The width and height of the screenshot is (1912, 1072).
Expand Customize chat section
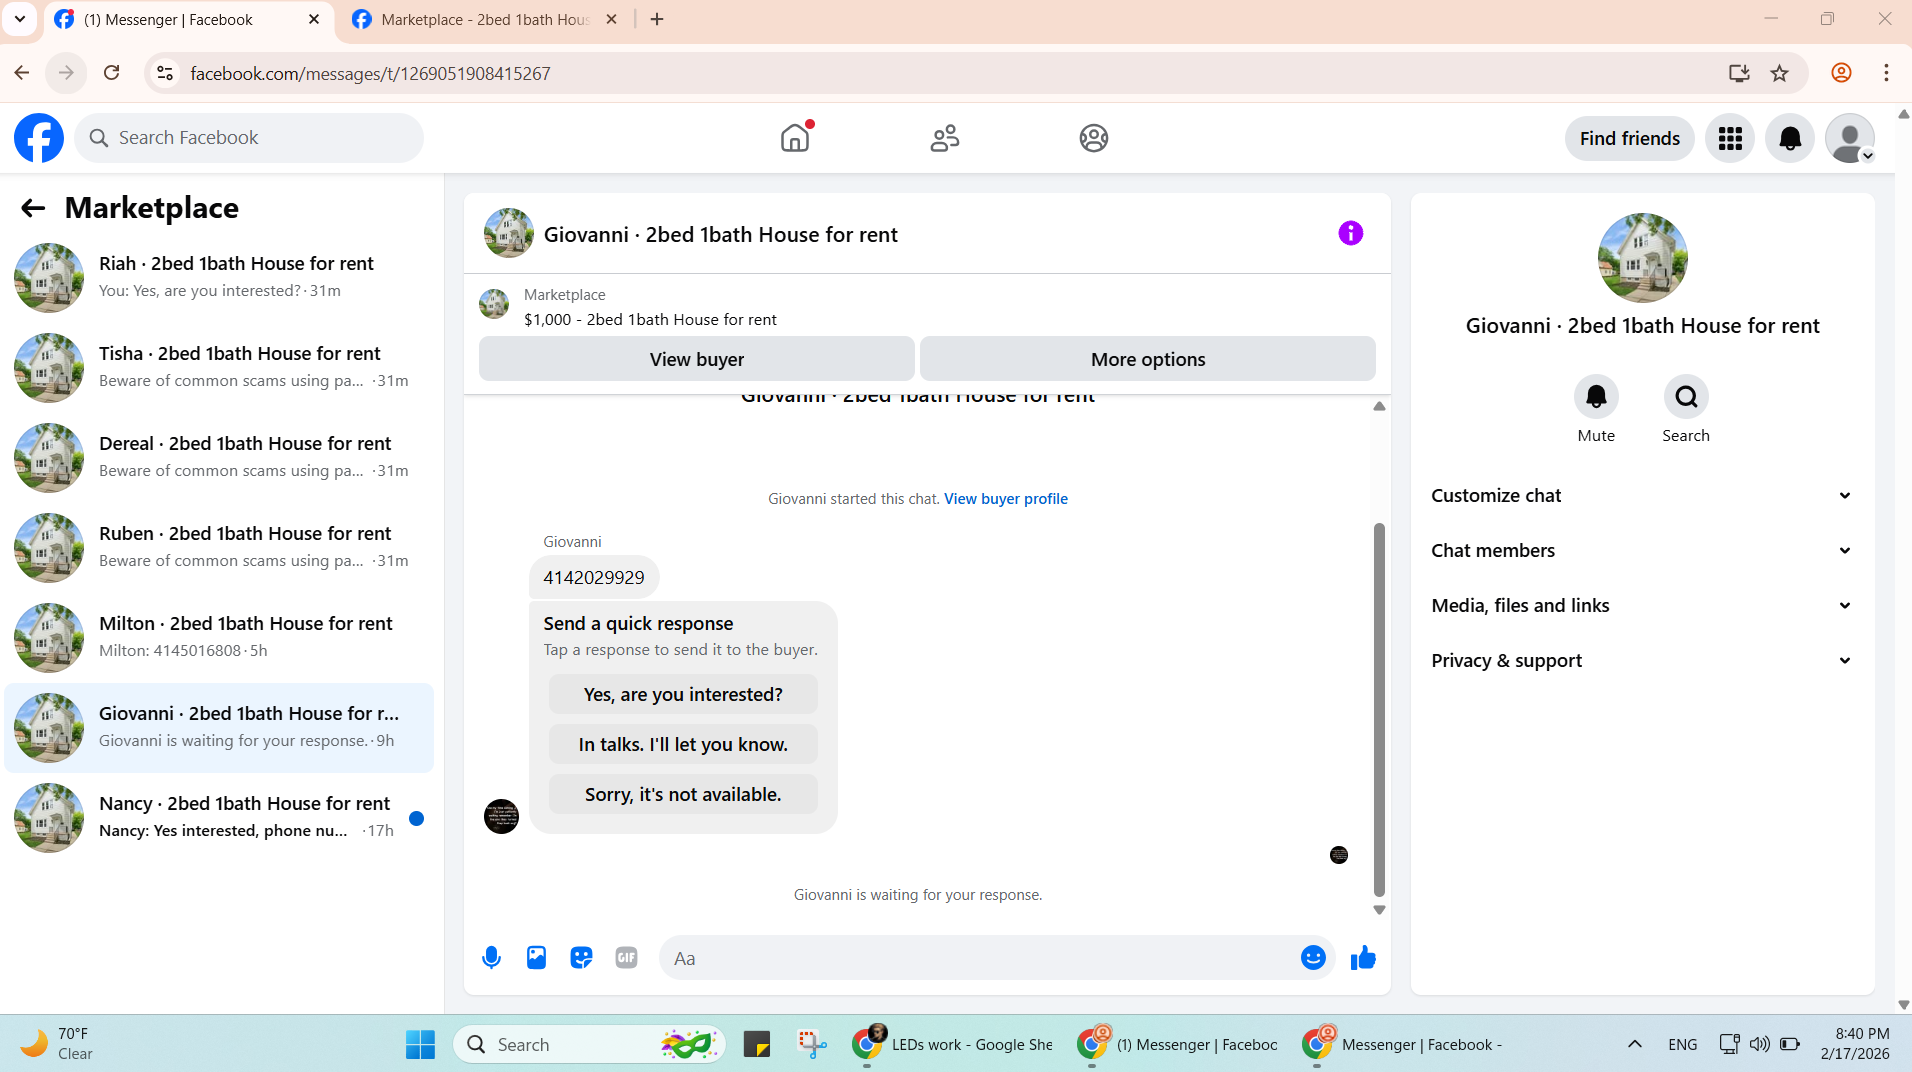(1642, 496)
